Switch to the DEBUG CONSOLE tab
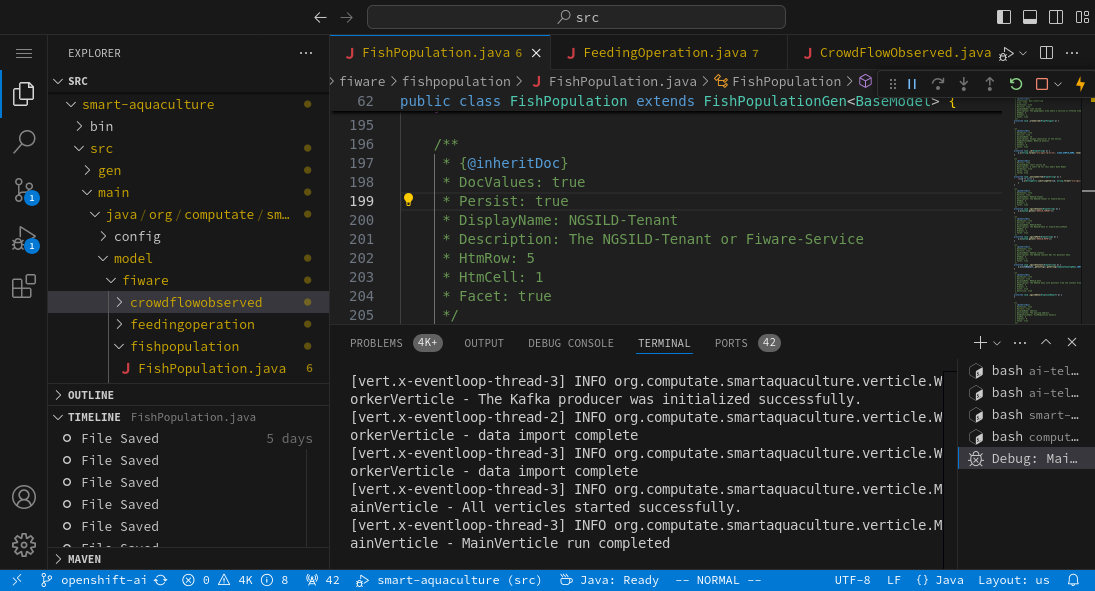Screen dimensions: 1095x591 coord(571,343)
